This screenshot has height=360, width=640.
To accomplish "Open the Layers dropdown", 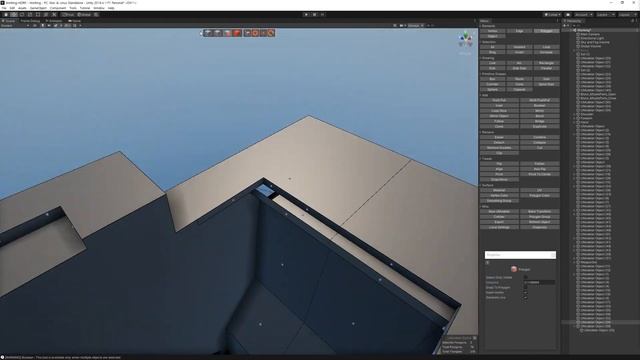I will (x=605, y=15).
